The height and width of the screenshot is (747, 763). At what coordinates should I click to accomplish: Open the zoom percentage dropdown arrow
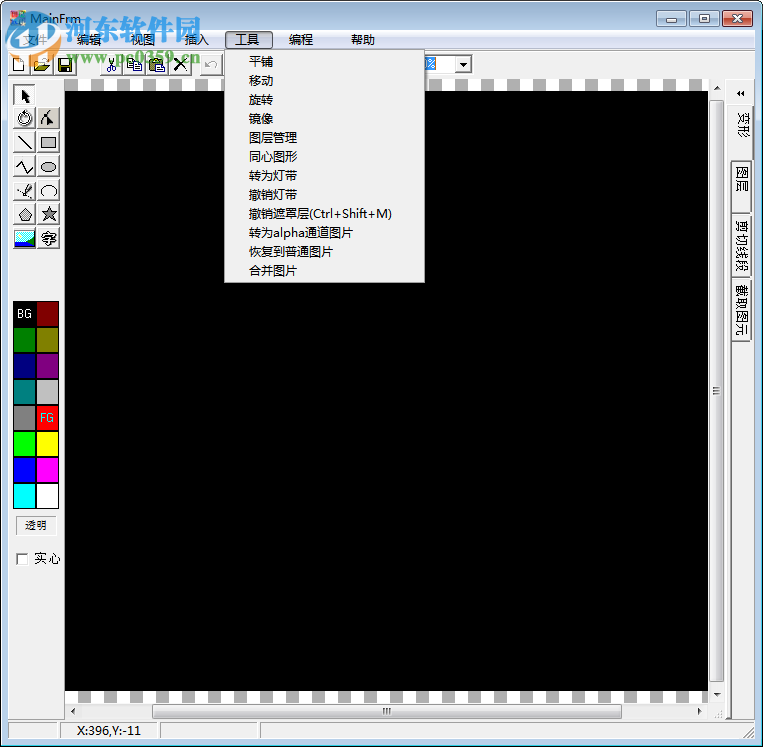[x=464, y=64]
